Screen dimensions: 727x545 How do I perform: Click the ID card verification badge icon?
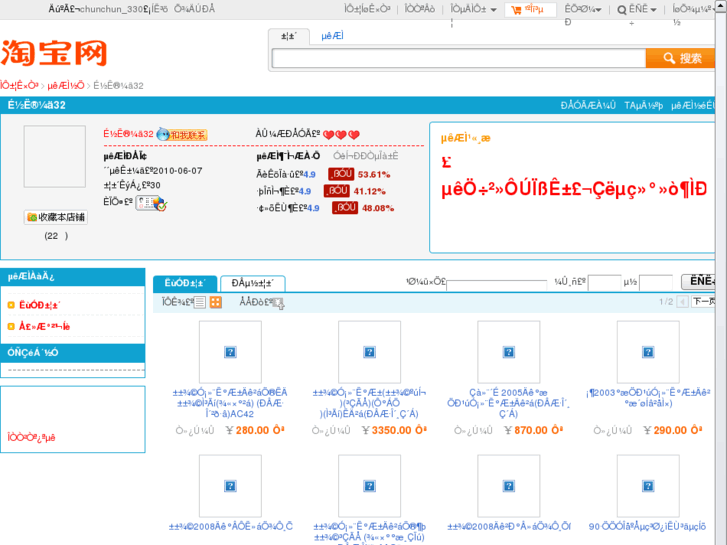(x=151, y=203)
